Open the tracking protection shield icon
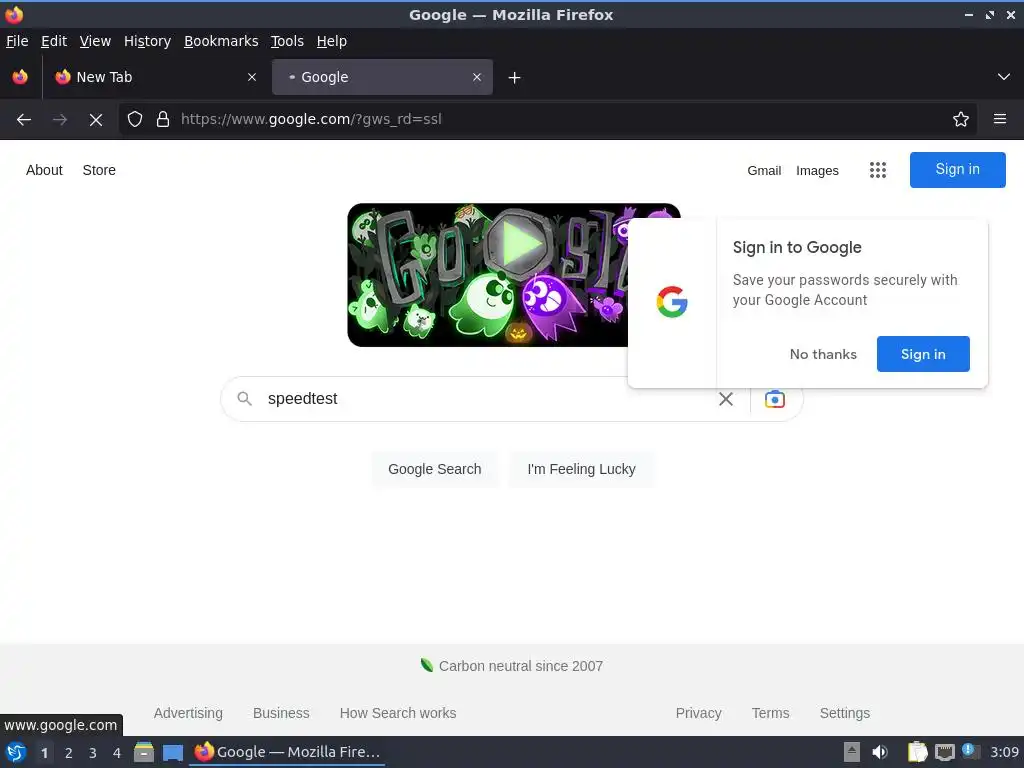The height and width of the screenshot is (768, 1024). 135,119
